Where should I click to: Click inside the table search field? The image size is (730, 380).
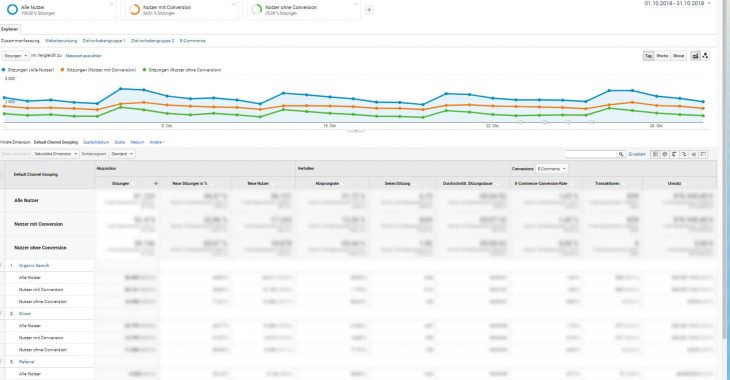pos(591,154)
